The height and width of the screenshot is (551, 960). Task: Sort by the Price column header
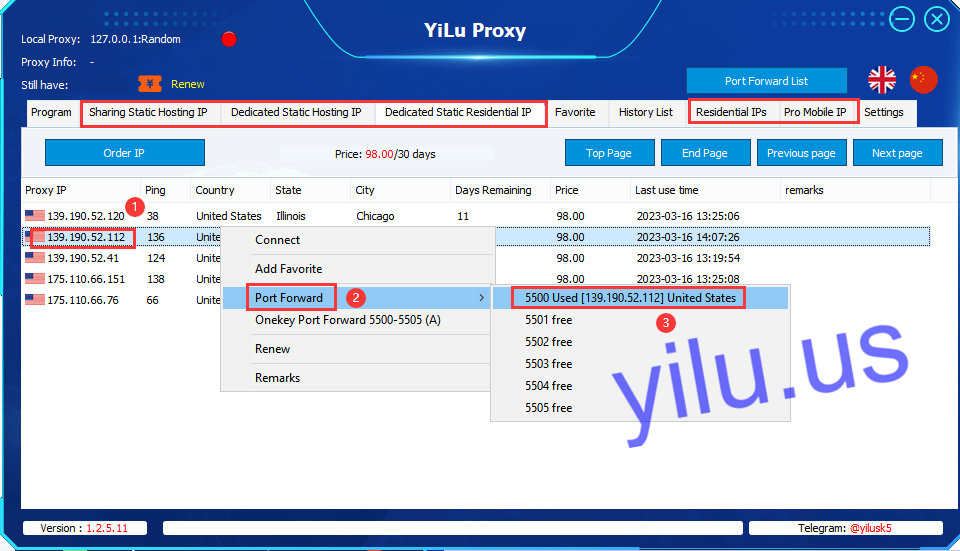[x=590, y=190]
